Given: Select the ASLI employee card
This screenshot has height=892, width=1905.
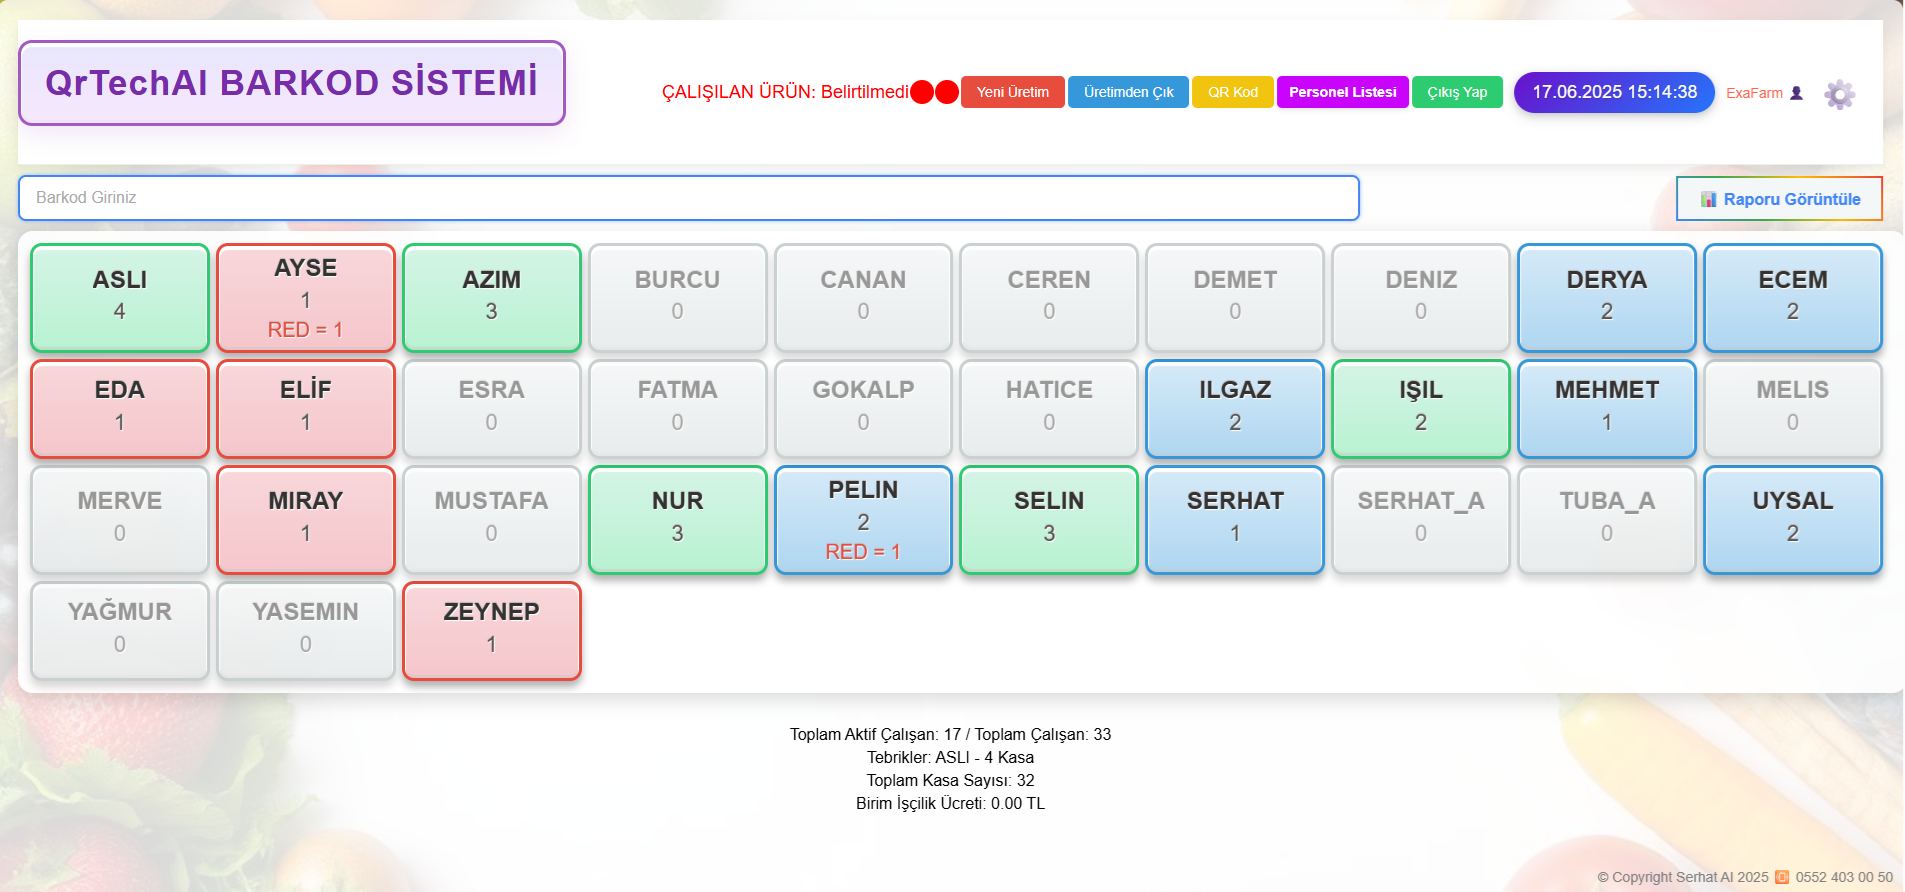Looking at the screenshot, I should click(x=120, y=298).
